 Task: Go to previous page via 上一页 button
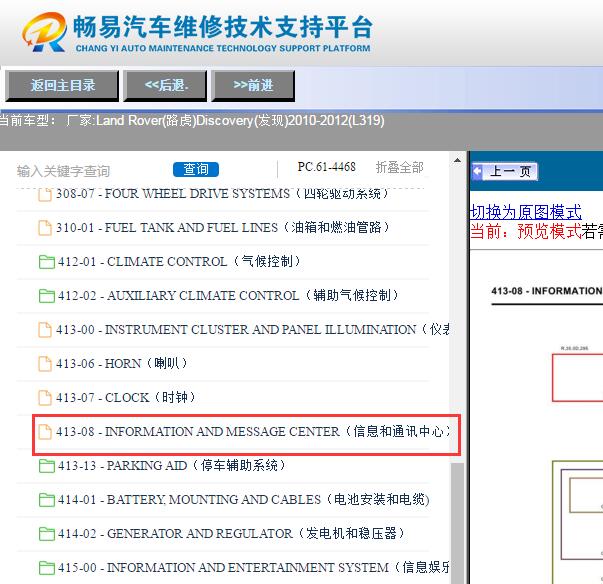point(504,171)
